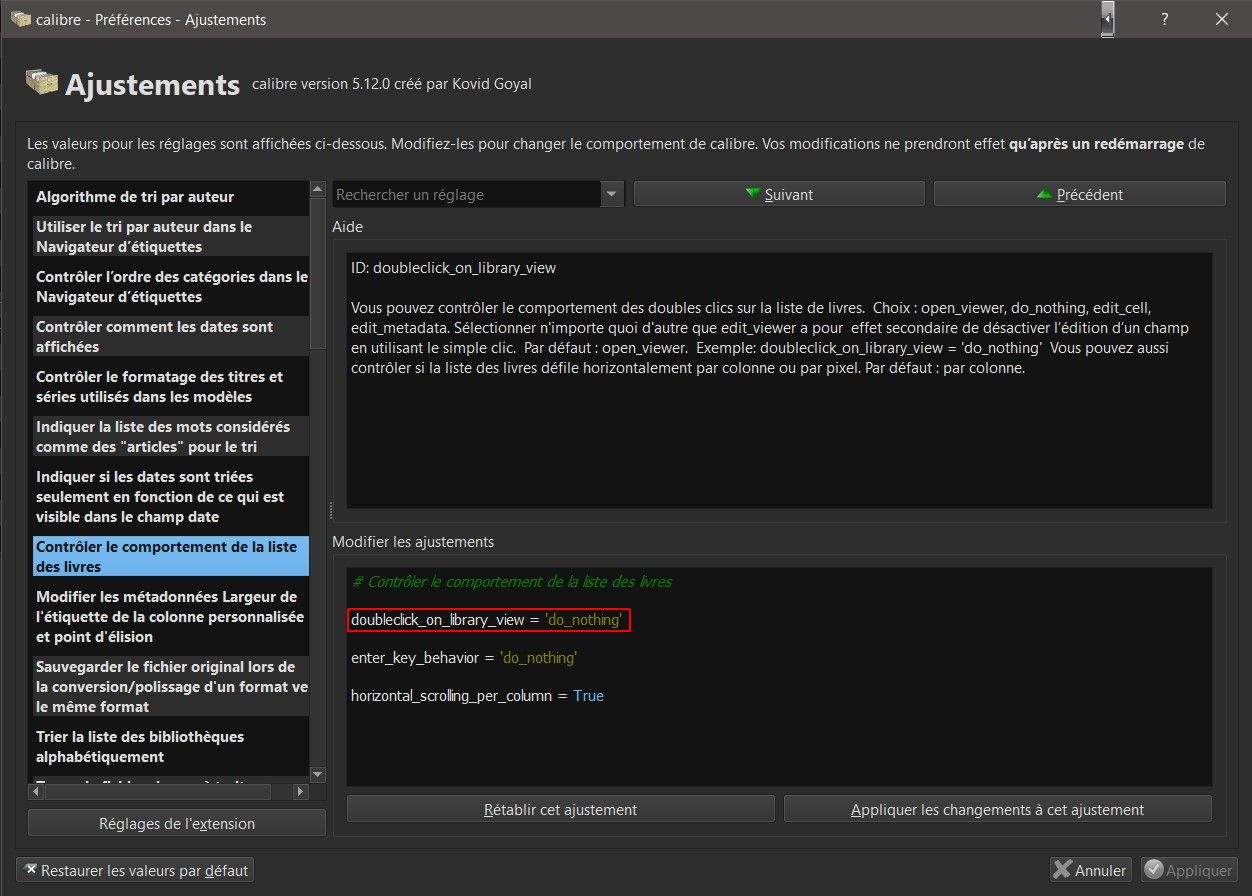
Task: Click the enter_key_behavior line in editor
Action: coord(464,658)
